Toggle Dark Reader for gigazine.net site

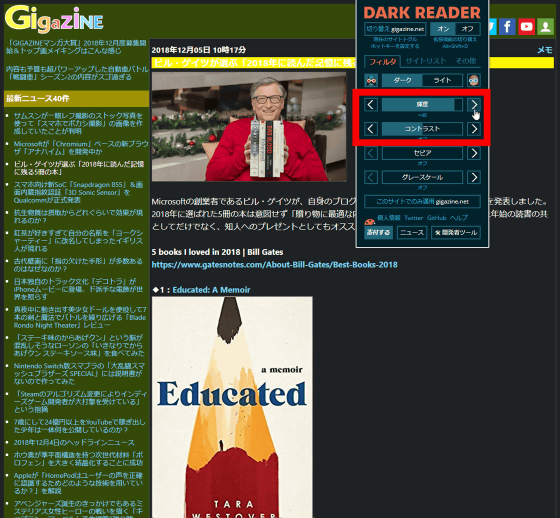click(x=395, y=29)
